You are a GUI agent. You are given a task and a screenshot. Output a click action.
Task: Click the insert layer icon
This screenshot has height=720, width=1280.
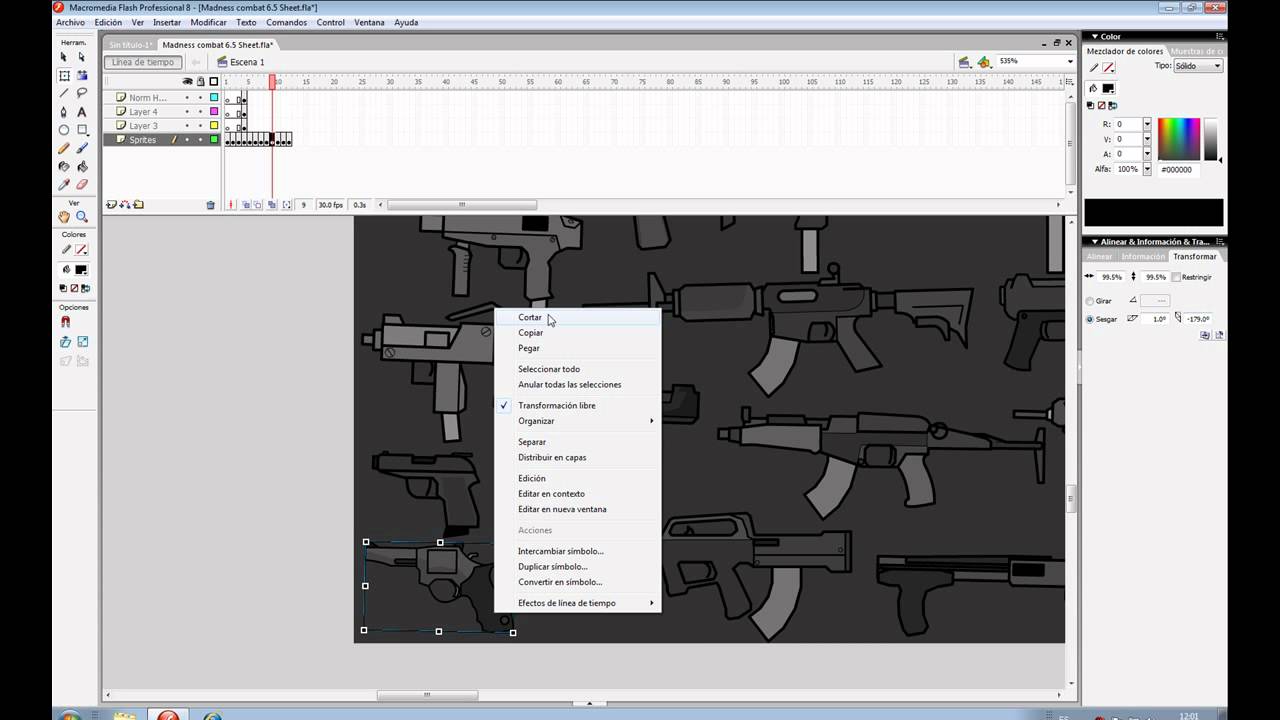(x=111, y=205)
